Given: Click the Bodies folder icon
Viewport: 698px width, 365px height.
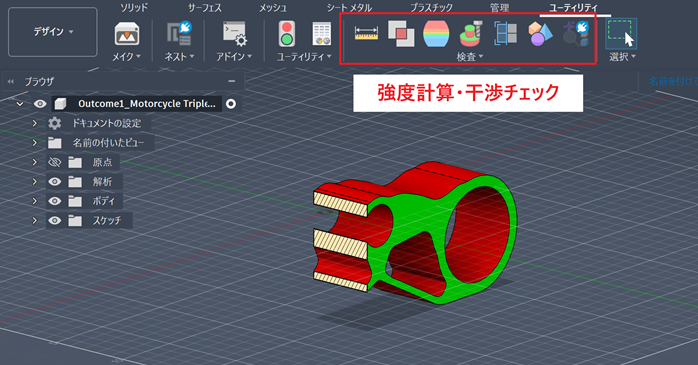Looking at the screenshot, I should coord(75,201).
